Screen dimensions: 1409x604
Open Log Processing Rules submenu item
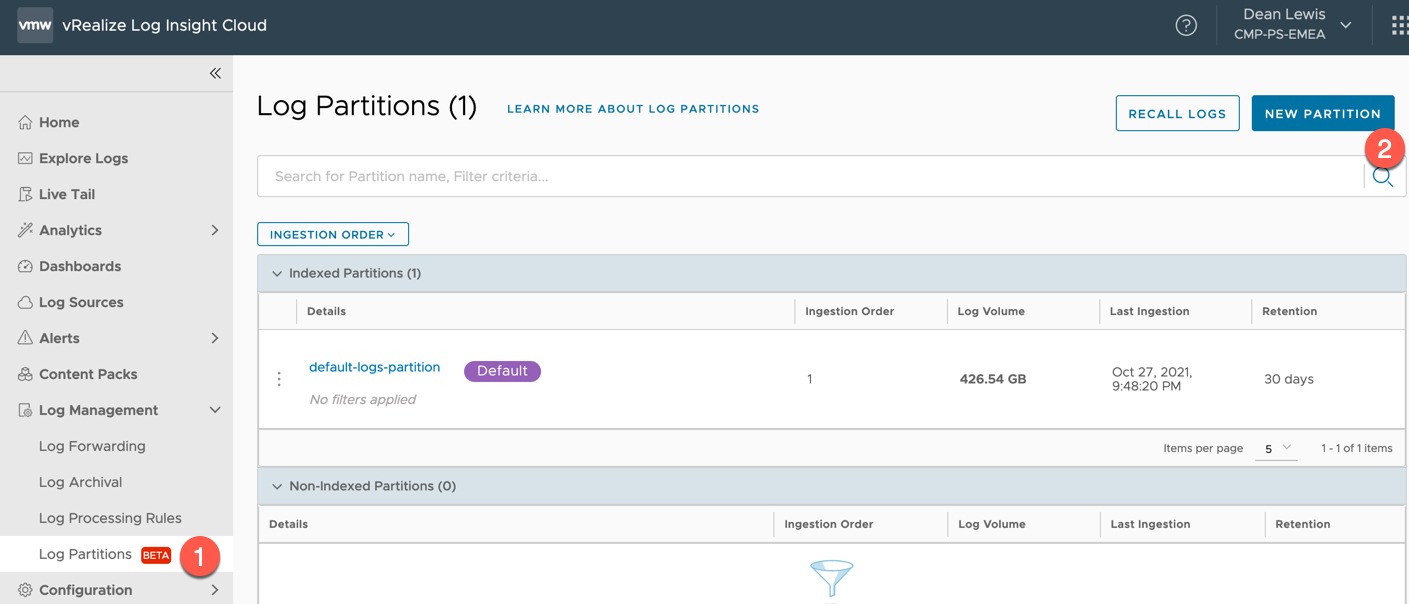click(110, 518)
